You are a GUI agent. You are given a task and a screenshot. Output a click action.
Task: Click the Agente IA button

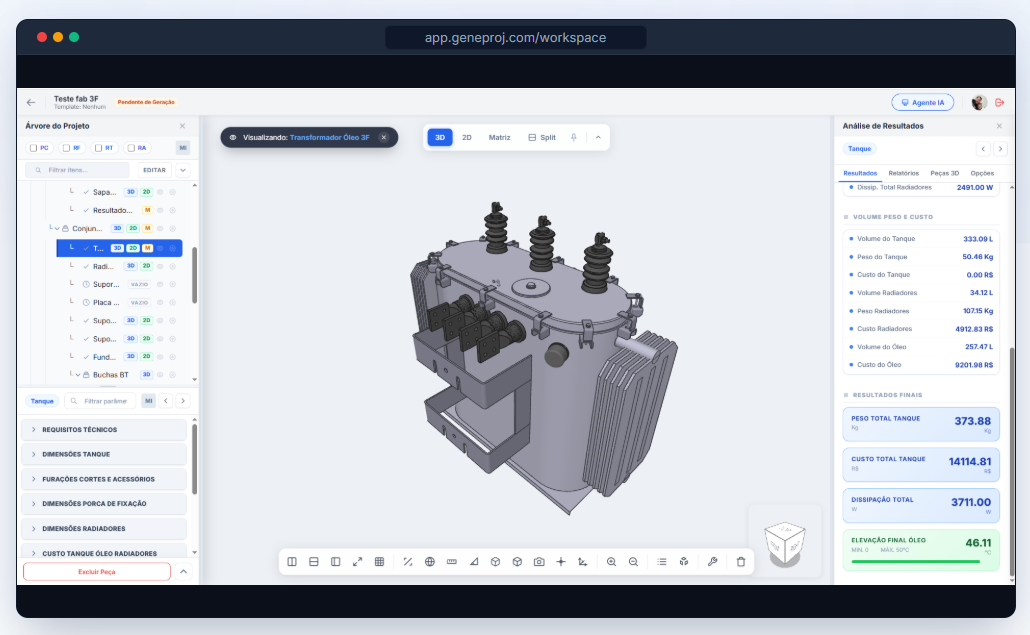click(922, 102)
